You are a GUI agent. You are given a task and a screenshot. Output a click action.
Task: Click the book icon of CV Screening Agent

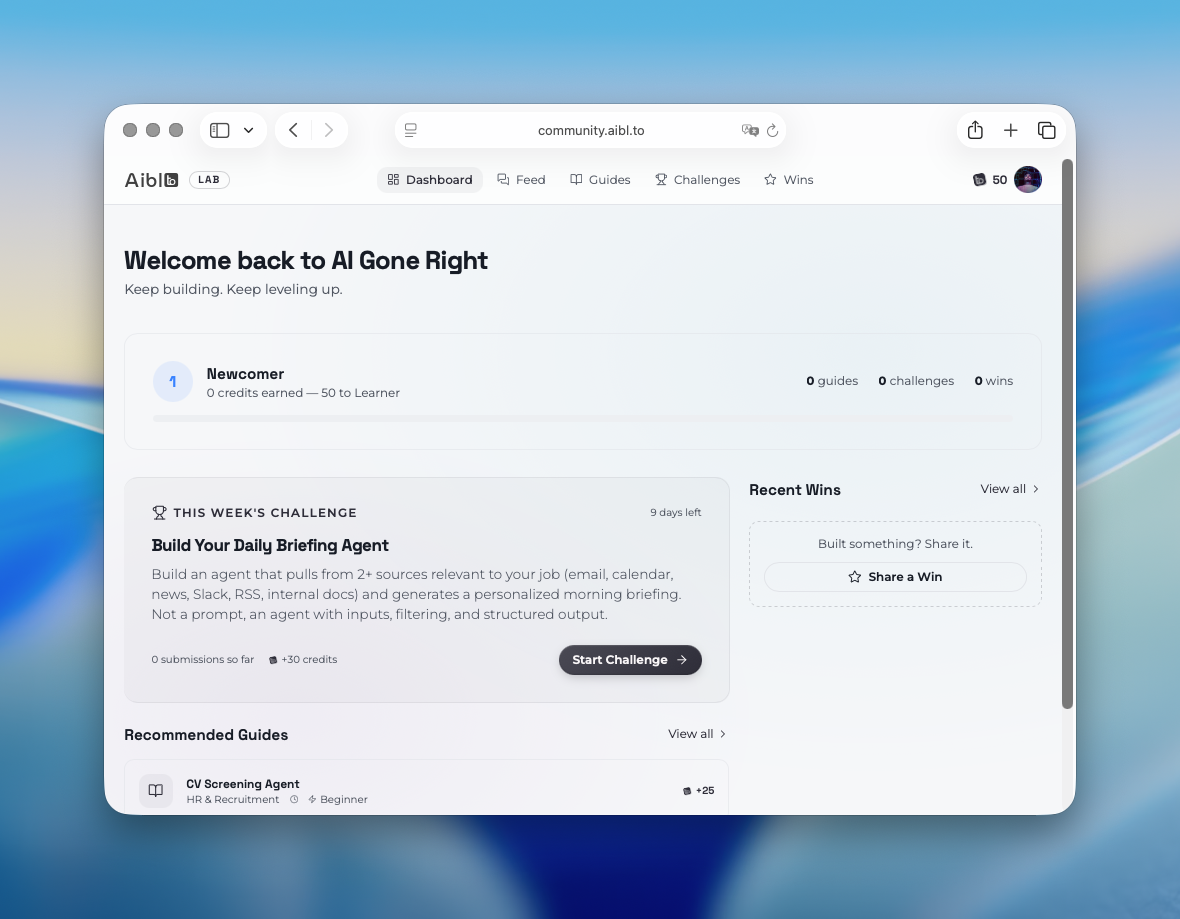point(156,790)
